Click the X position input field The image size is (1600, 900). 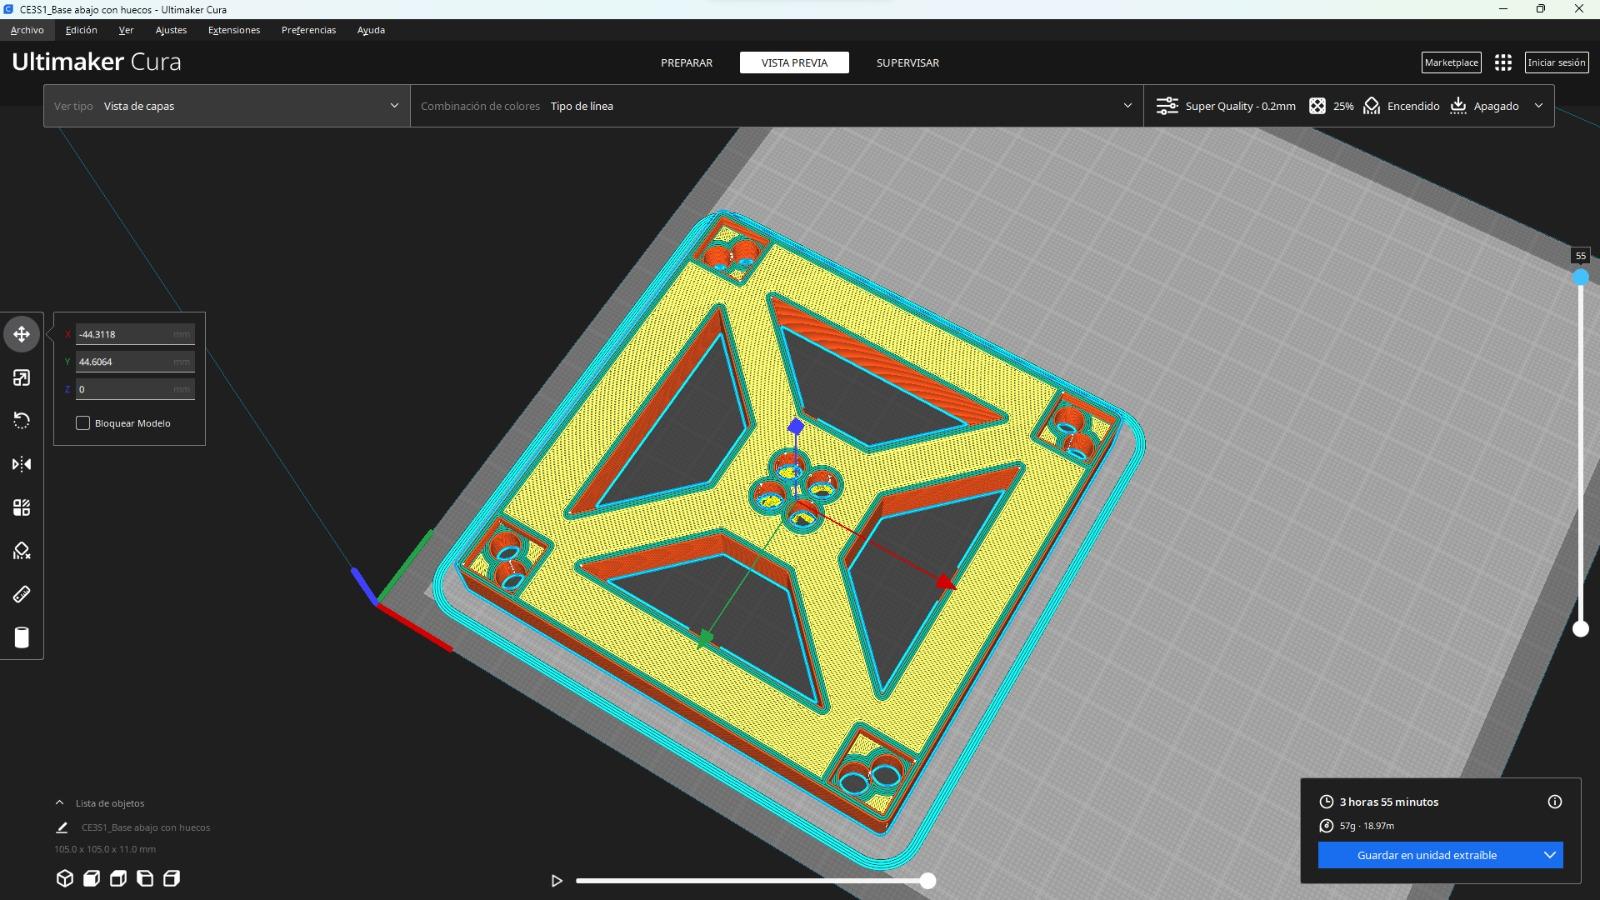pyautogui.click(x=135, y=334)
